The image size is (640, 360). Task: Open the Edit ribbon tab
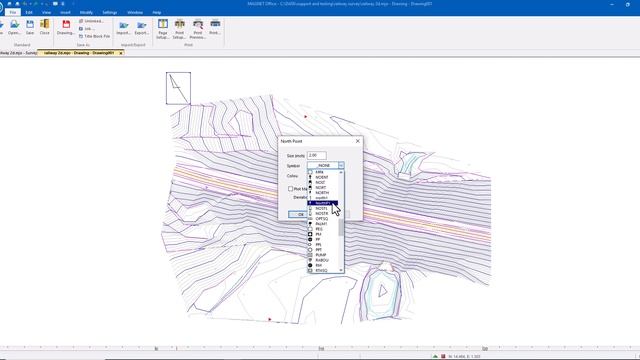click(x=29, y=12)
